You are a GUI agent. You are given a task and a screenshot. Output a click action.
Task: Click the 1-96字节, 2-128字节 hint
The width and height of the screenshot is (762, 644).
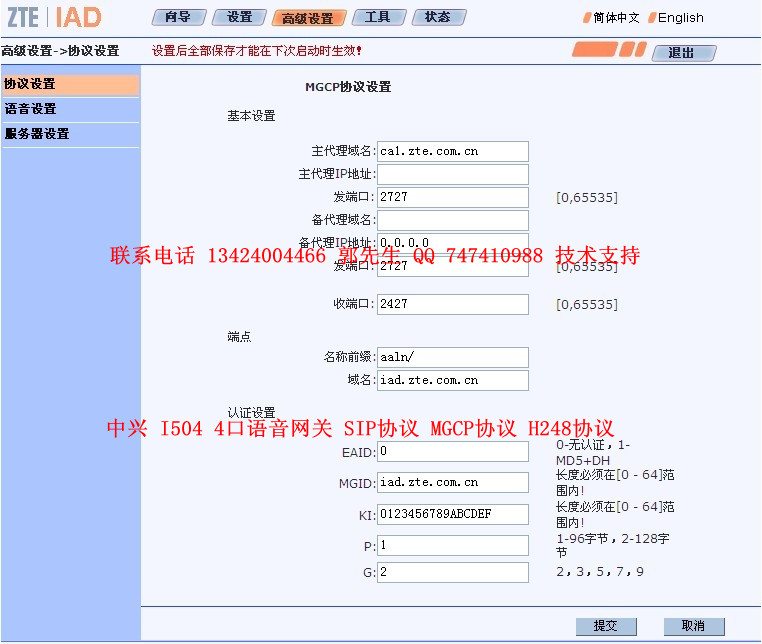[612, 546]
